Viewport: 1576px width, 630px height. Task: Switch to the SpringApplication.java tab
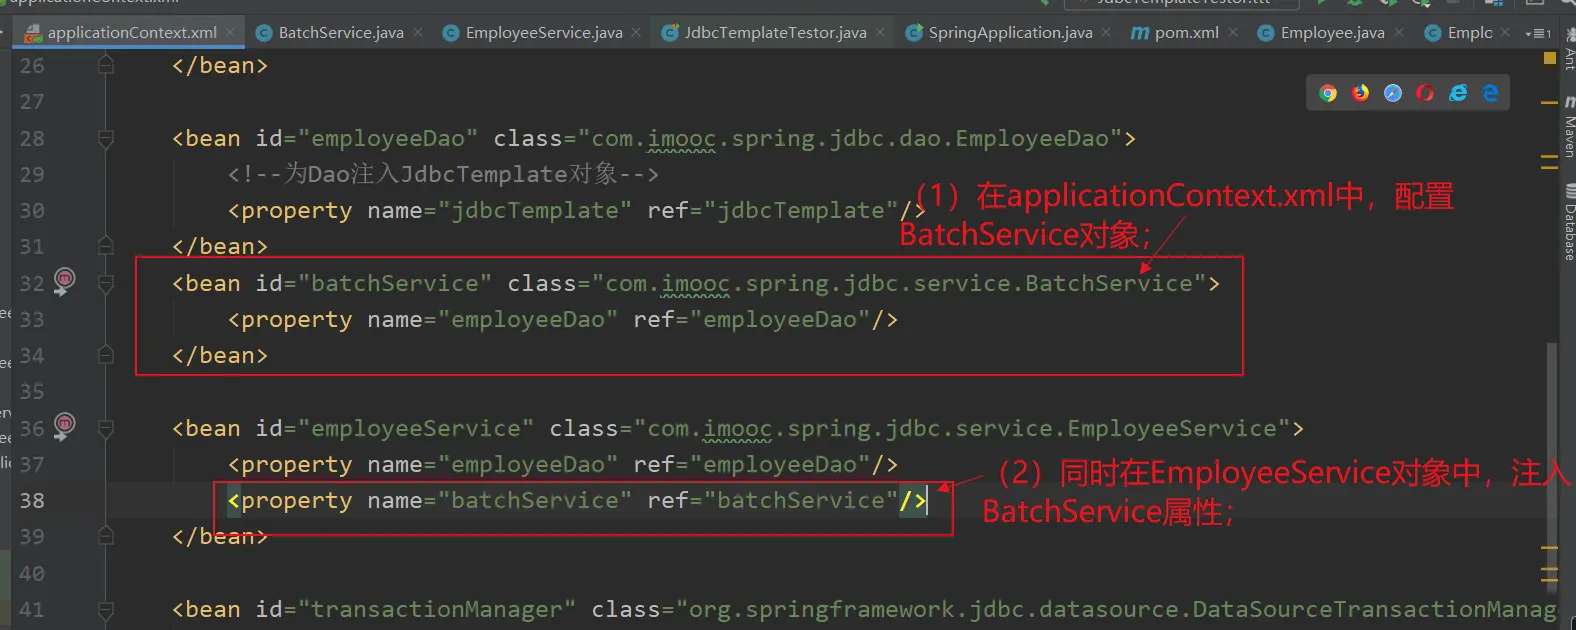pyautogui.click(x=1010, y=33)
